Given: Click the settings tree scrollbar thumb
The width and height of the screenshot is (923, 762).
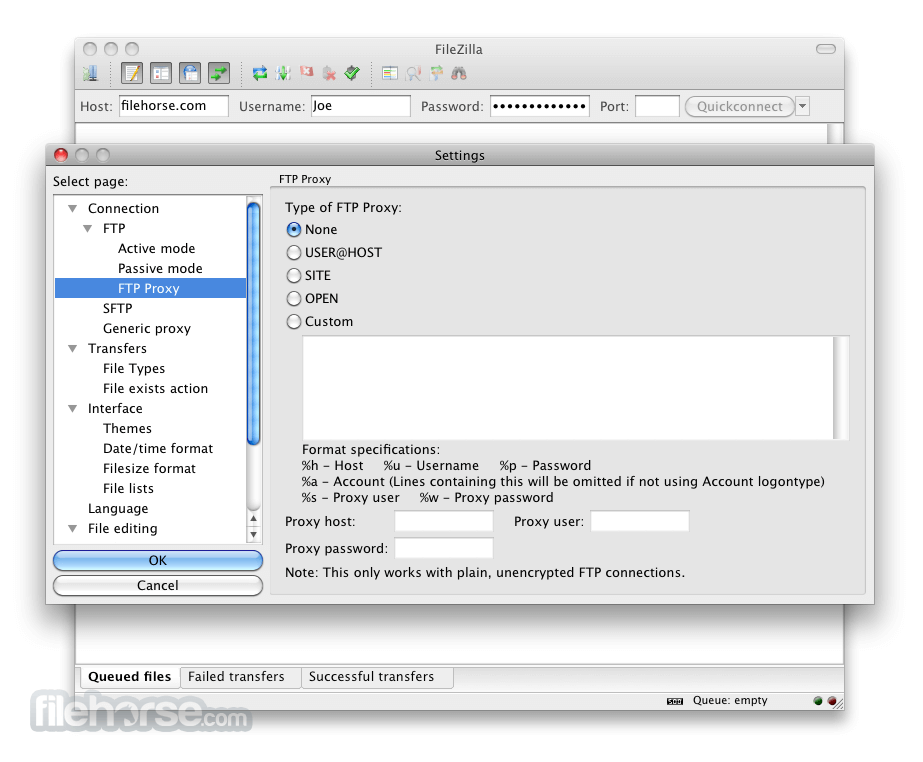Looking at the screenshot, I should (254, 324).
